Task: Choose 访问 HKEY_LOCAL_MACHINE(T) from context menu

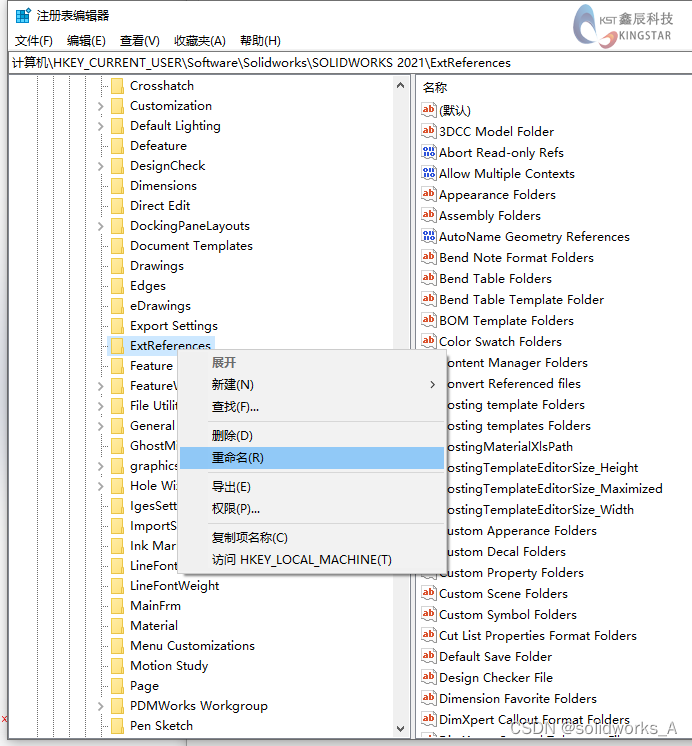Action: pos(312,560)
